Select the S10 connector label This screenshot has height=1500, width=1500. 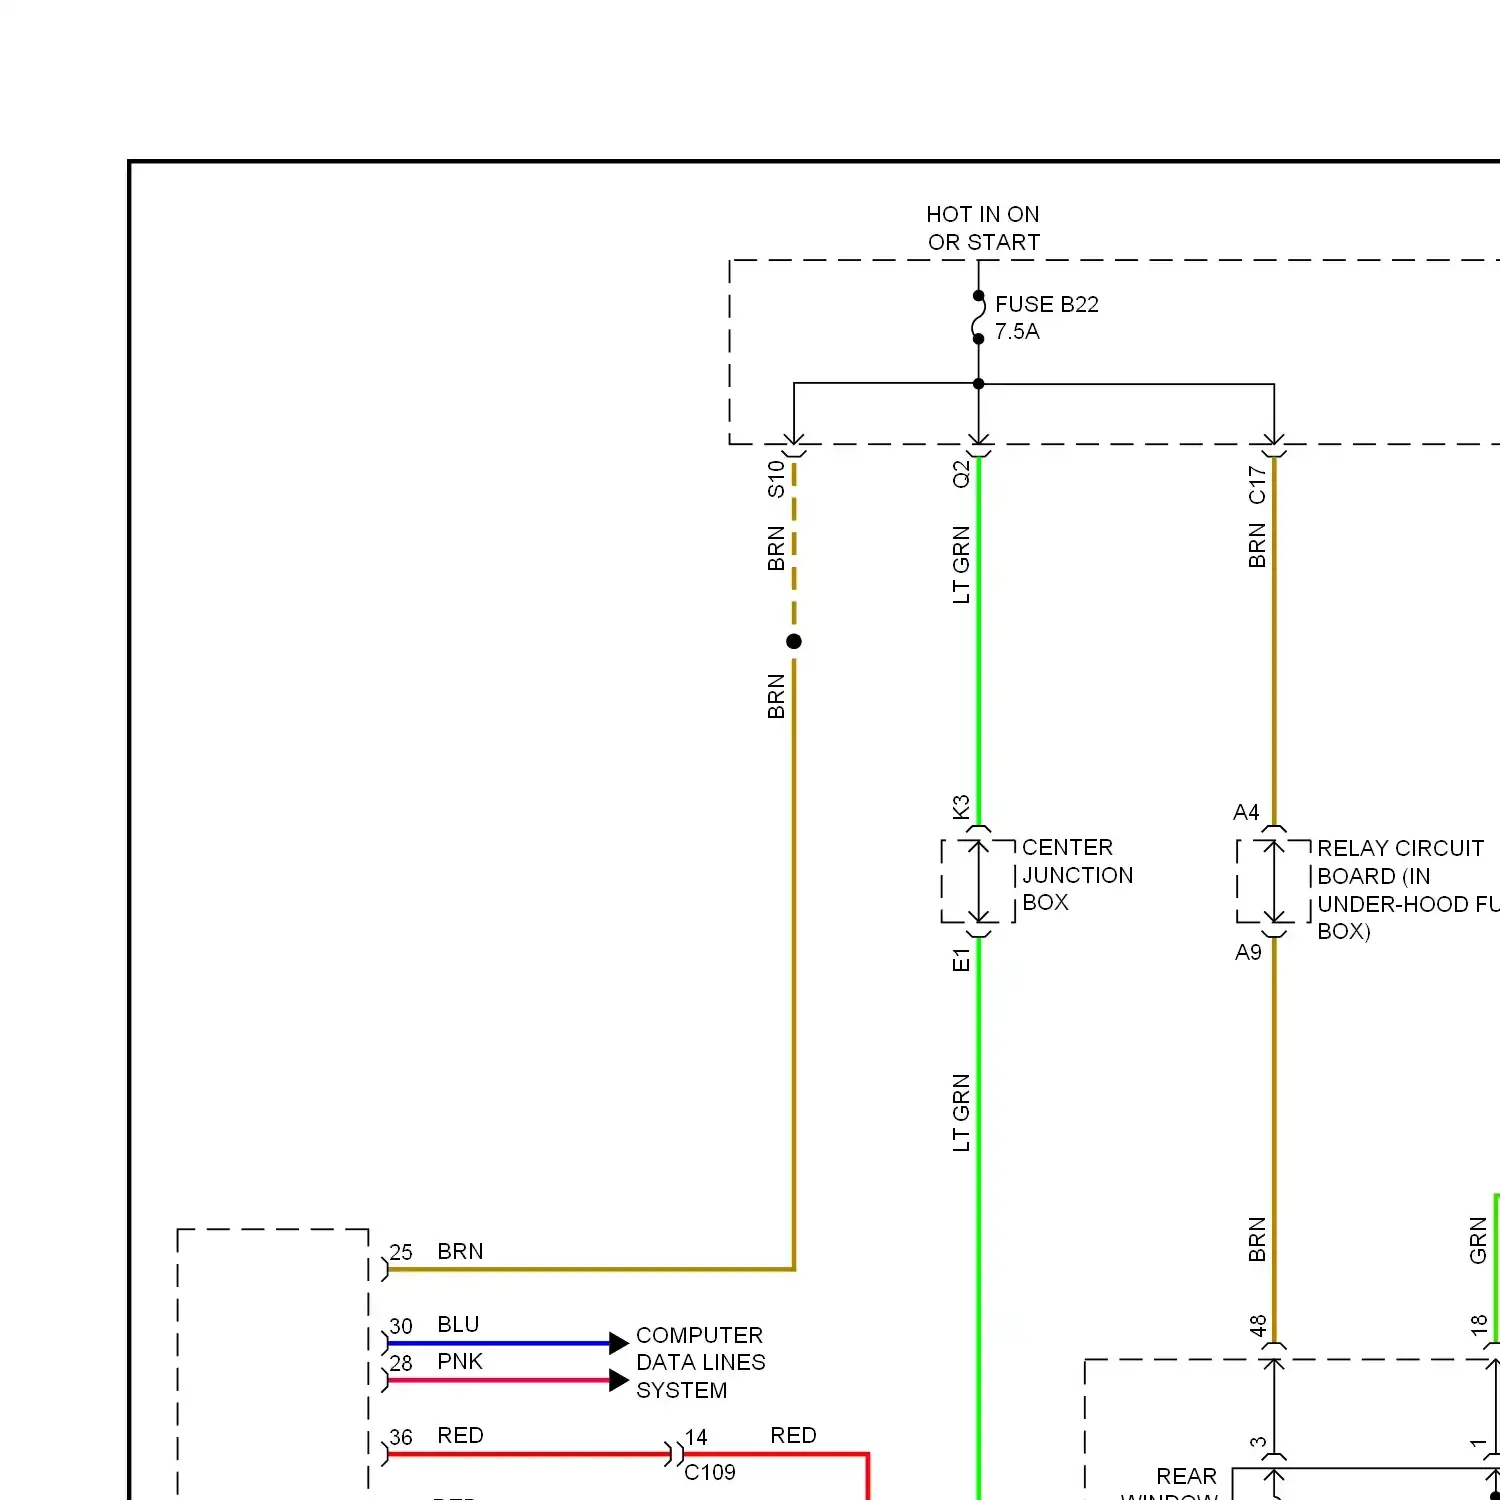pos(776,479)
